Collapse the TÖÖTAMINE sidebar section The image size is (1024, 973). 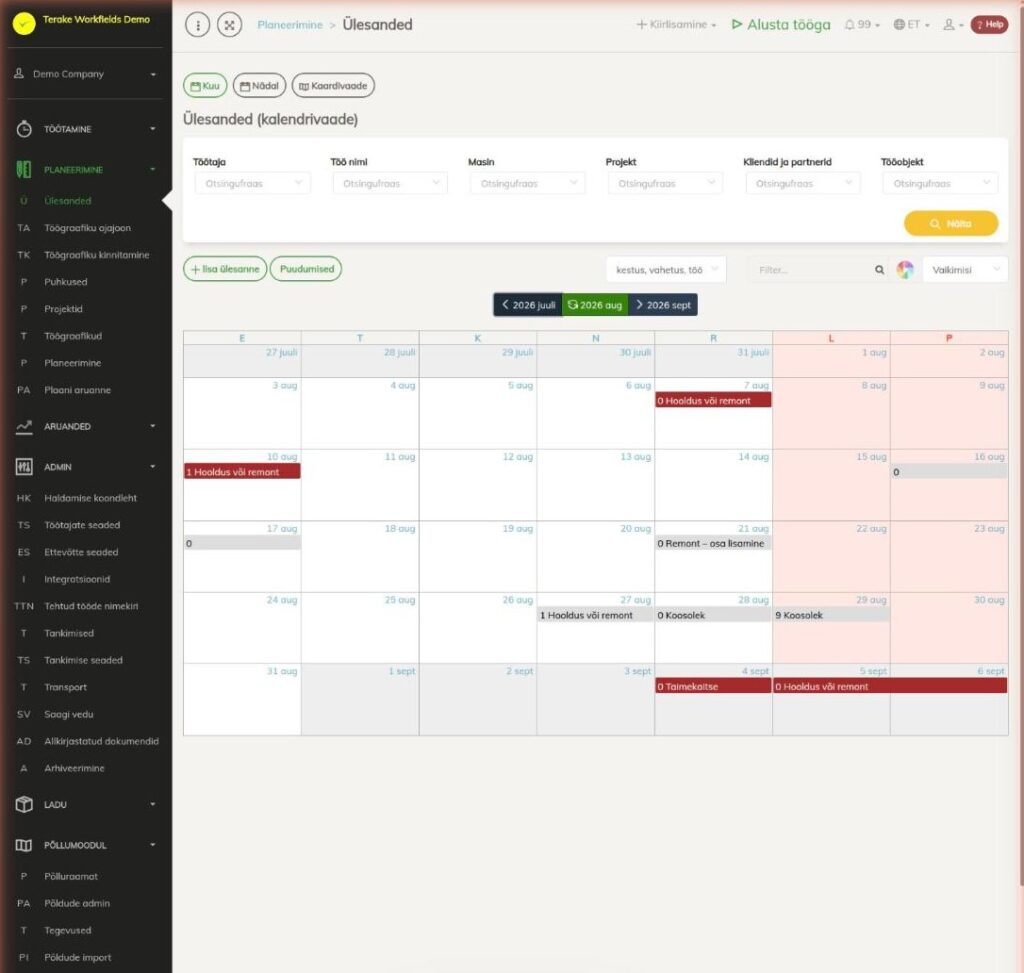[x=85, y=129]
